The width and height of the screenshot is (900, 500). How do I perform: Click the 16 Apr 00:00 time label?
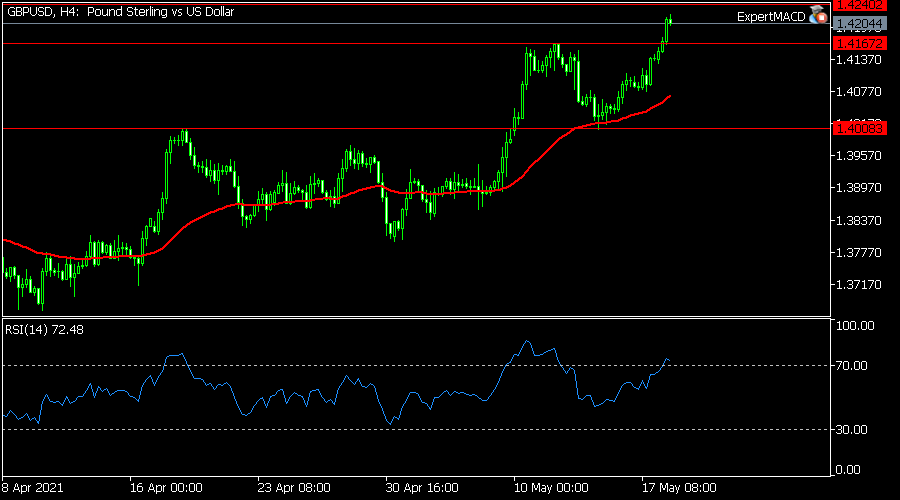166,488
